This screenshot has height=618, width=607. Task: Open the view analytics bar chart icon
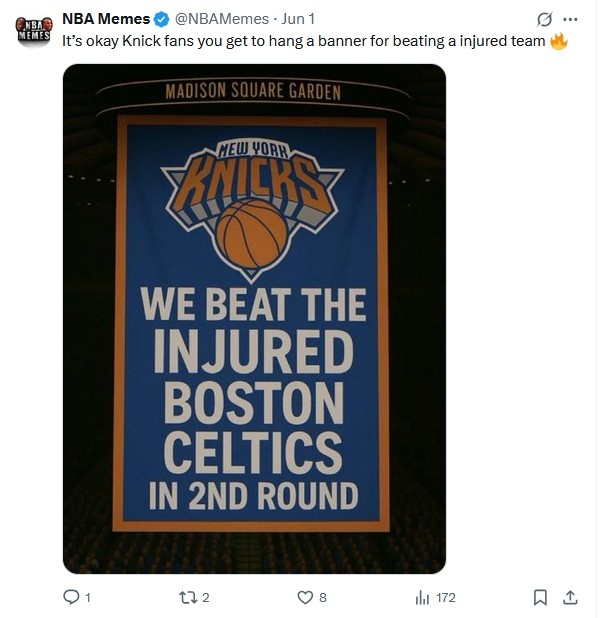(x=422, y=597)
